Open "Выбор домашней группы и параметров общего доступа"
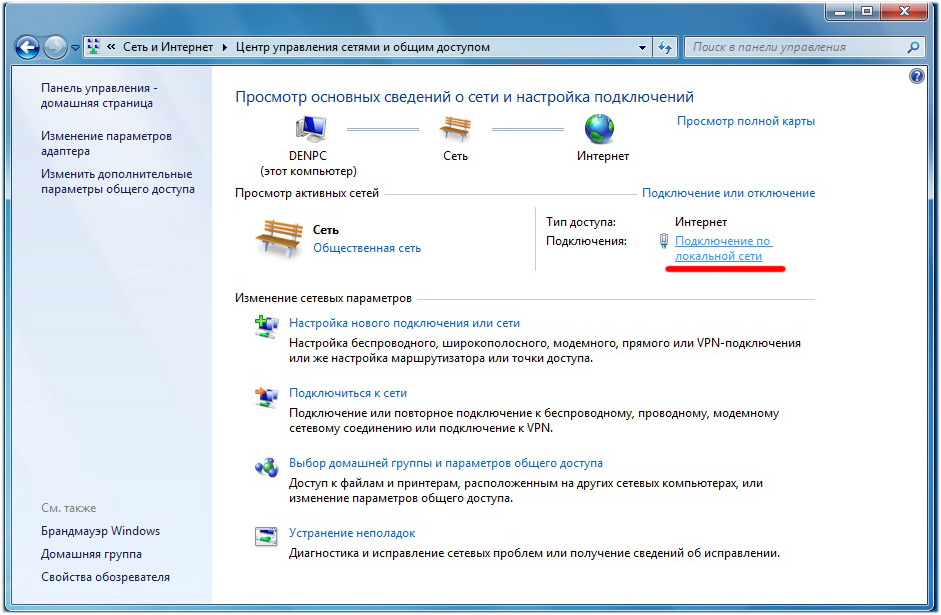 coord(446,463)
